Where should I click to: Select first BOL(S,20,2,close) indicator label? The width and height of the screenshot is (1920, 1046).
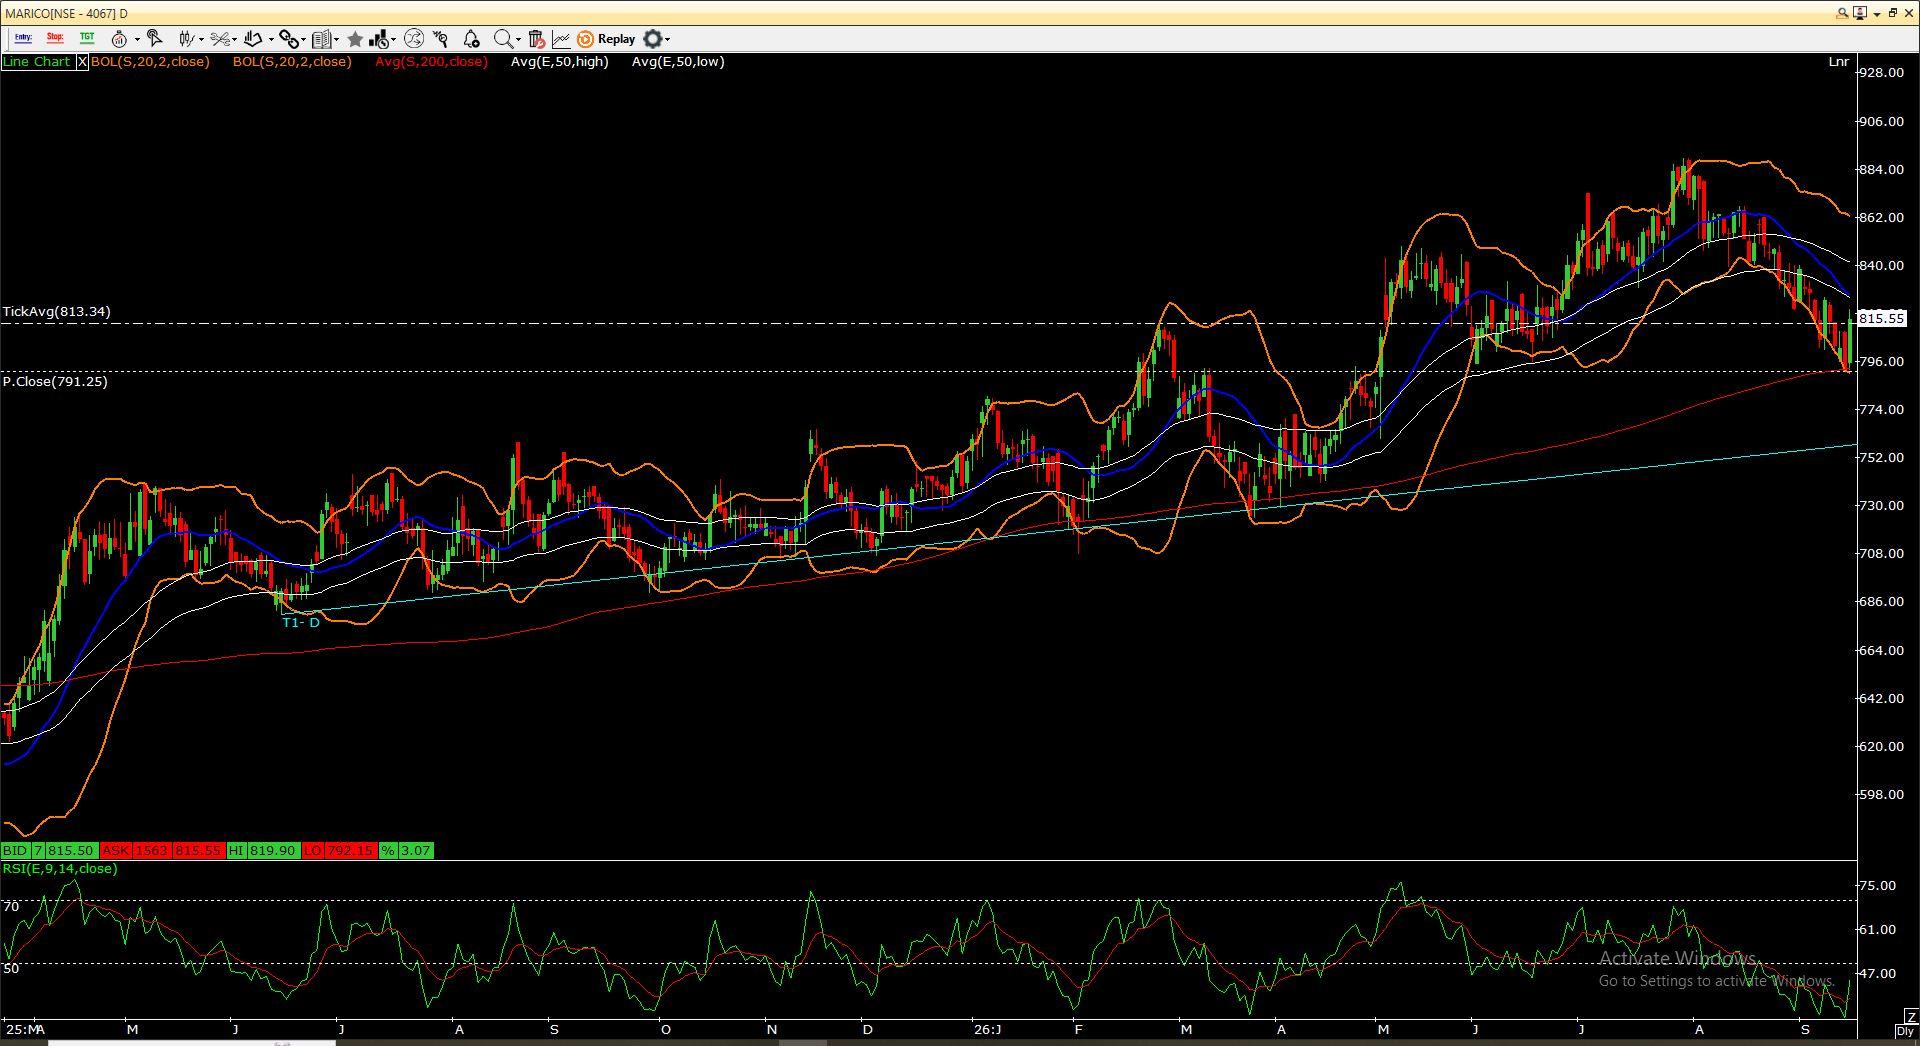150,62
